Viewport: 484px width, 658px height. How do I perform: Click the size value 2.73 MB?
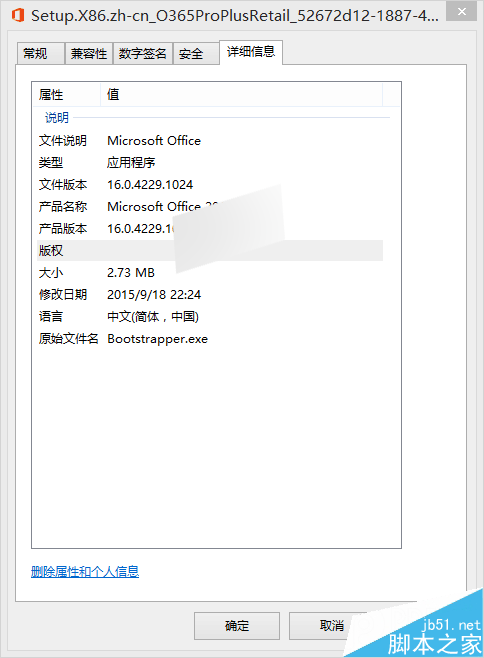point(131,273)
